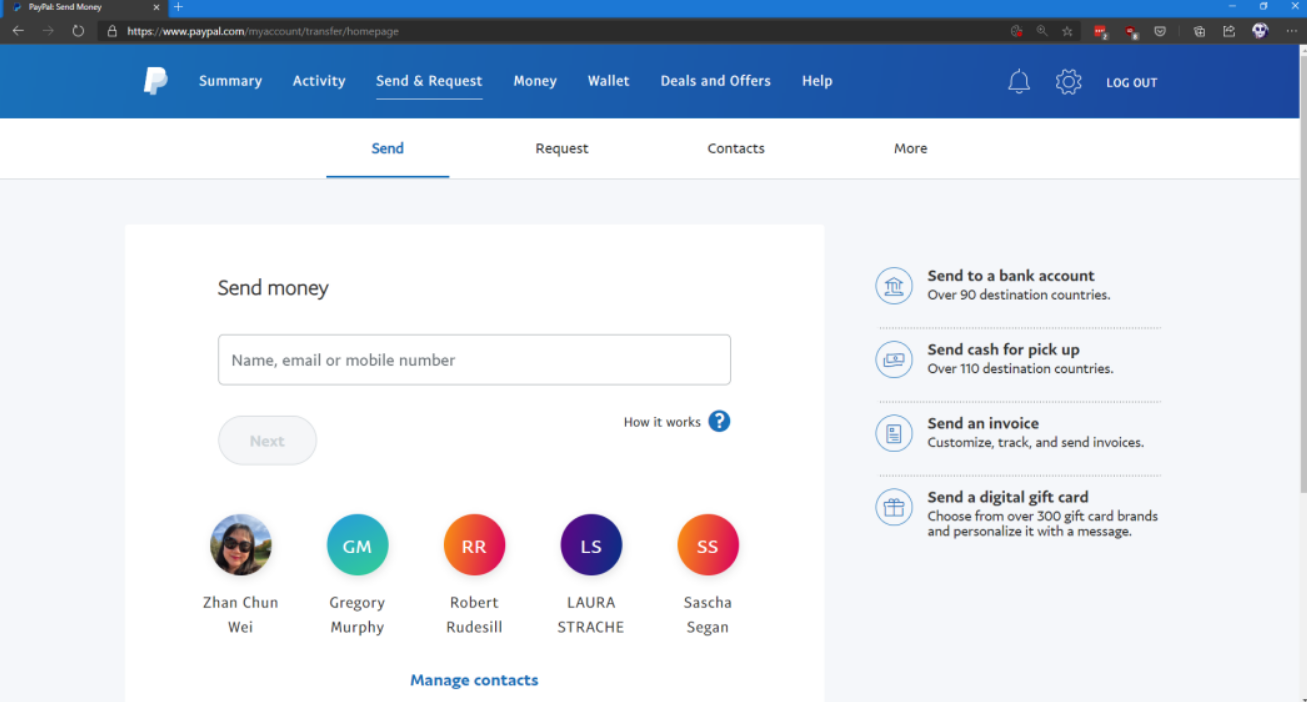Open the Help menu item
Viewport: 1307px width, 702px height.
point(817,81)
